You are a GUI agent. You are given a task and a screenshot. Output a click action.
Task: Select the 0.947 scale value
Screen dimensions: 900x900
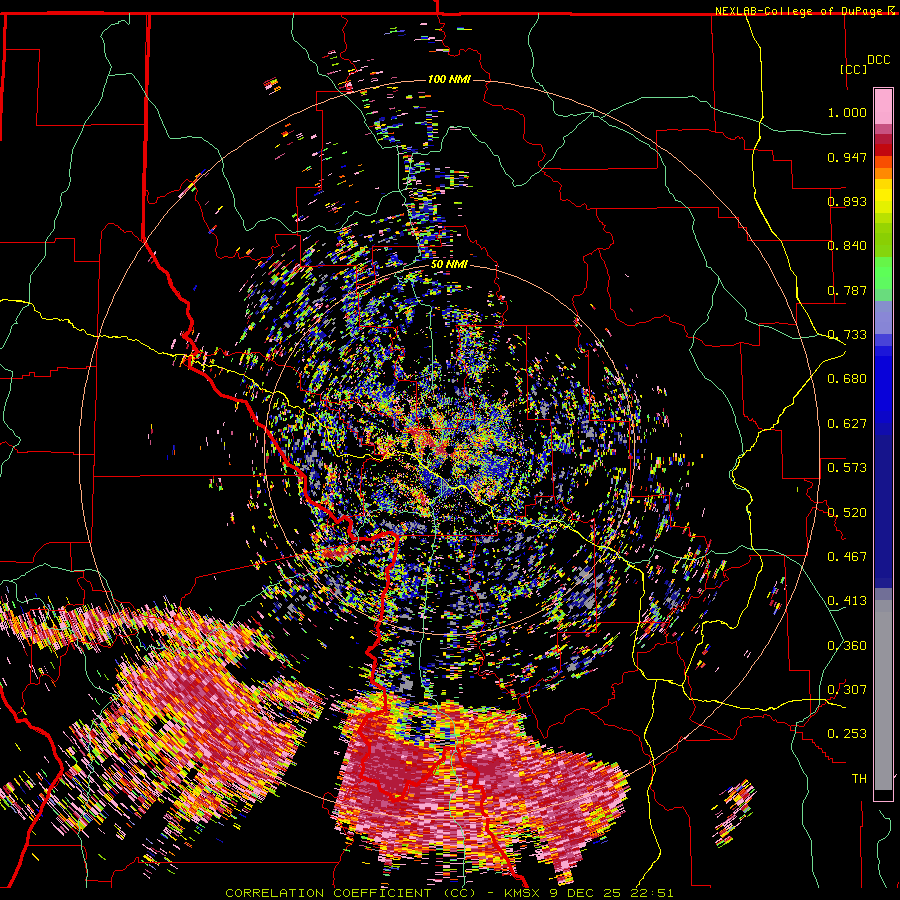point(847,157)
